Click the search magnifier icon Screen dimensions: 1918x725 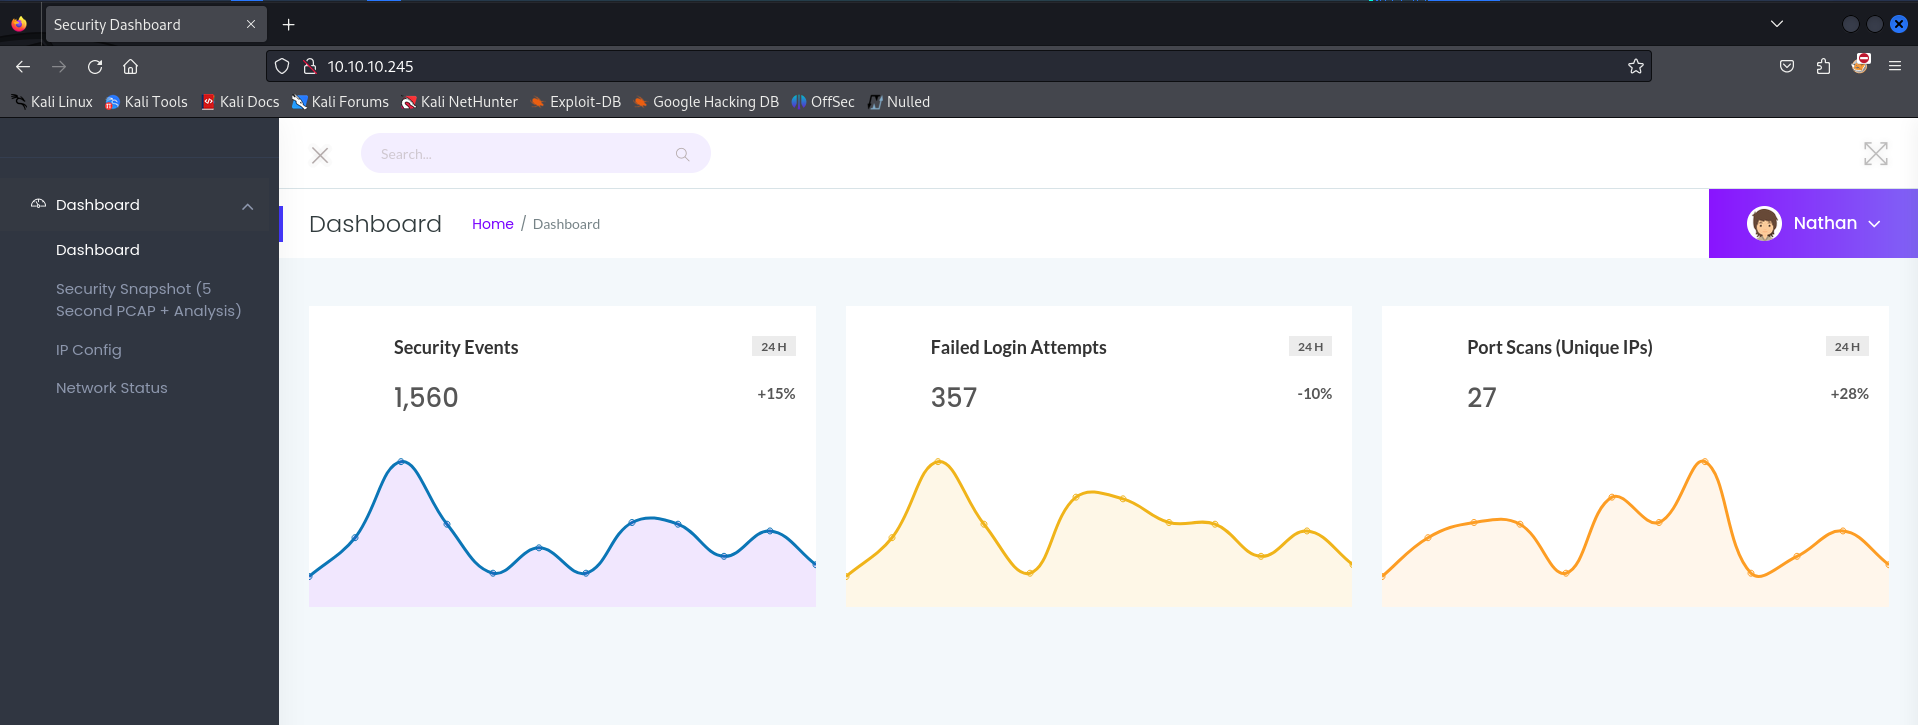click(x=682, y=154)
